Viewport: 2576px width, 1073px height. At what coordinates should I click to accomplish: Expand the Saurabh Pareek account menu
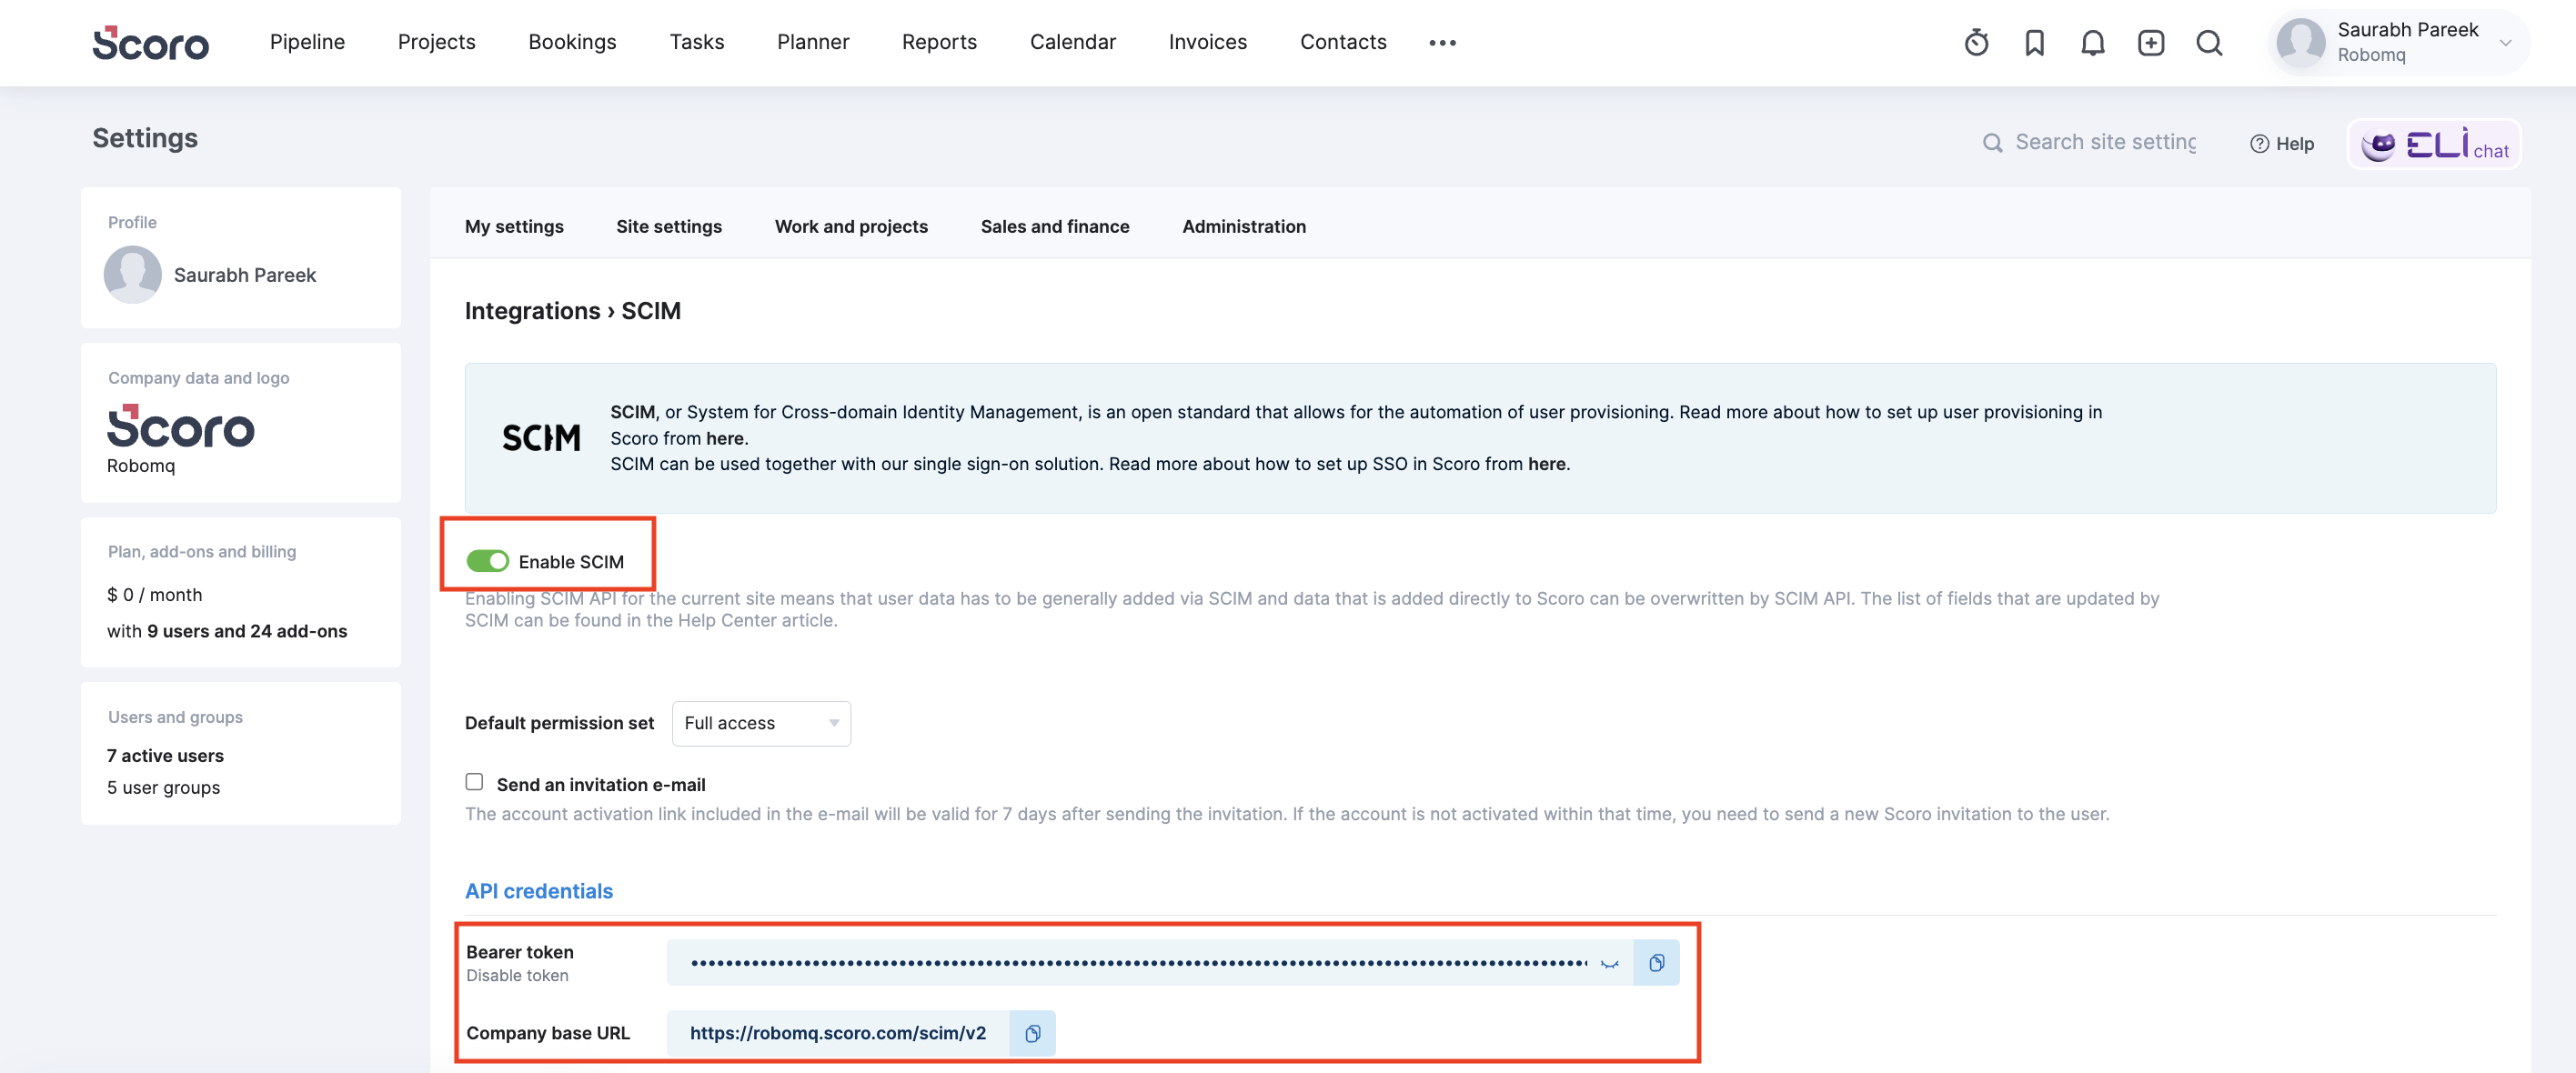coord(2505,42)
